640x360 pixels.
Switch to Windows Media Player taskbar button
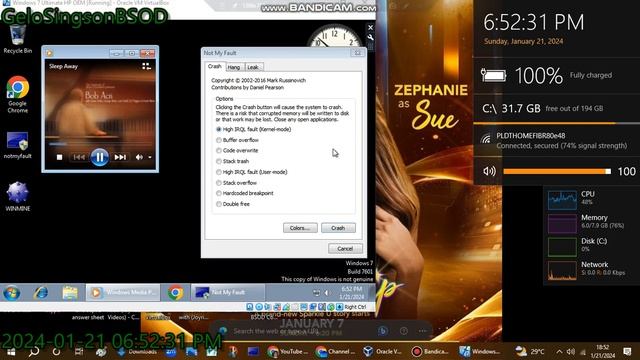click(123, 293)
